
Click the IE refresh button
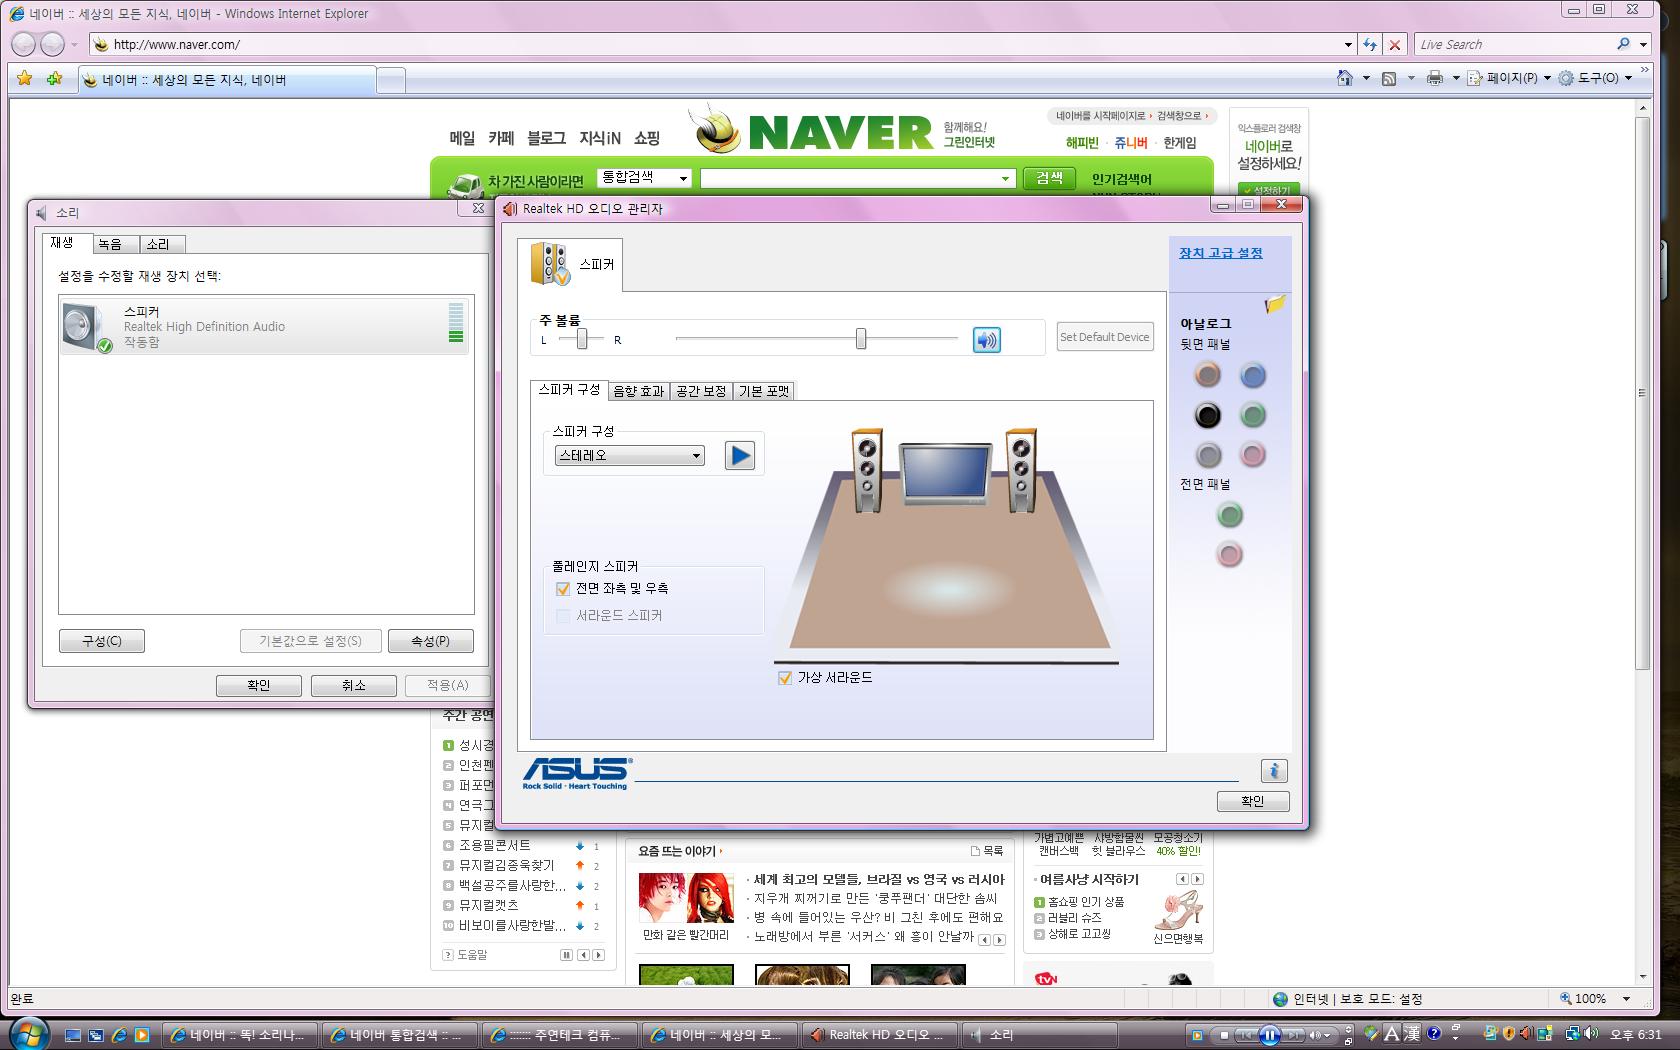coord(1370,44)
